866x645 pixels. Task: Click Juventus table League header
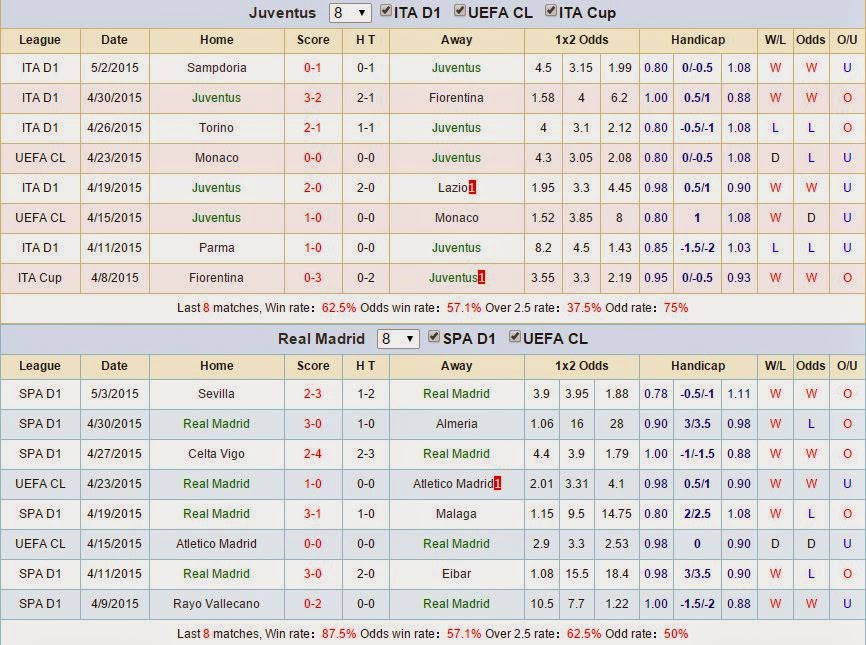(x=40, y=40)
